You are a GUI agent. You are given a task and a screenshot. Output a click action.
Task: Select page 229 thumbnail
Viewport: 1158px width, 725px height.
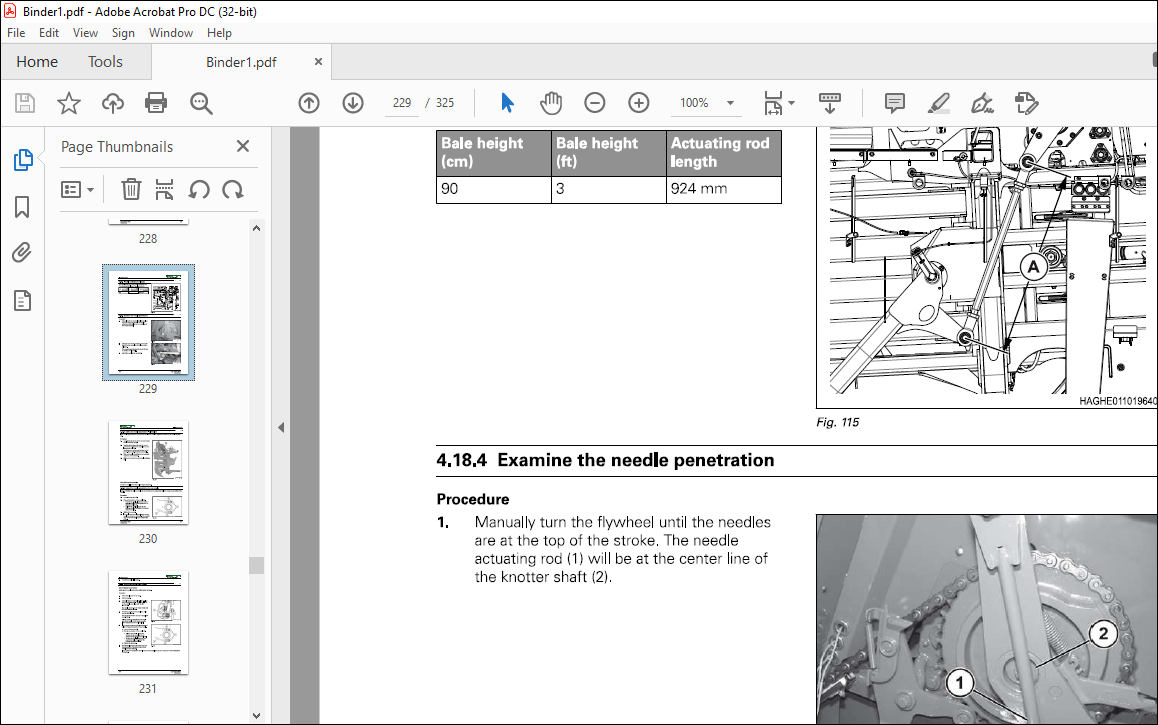[x=148, y=323]
